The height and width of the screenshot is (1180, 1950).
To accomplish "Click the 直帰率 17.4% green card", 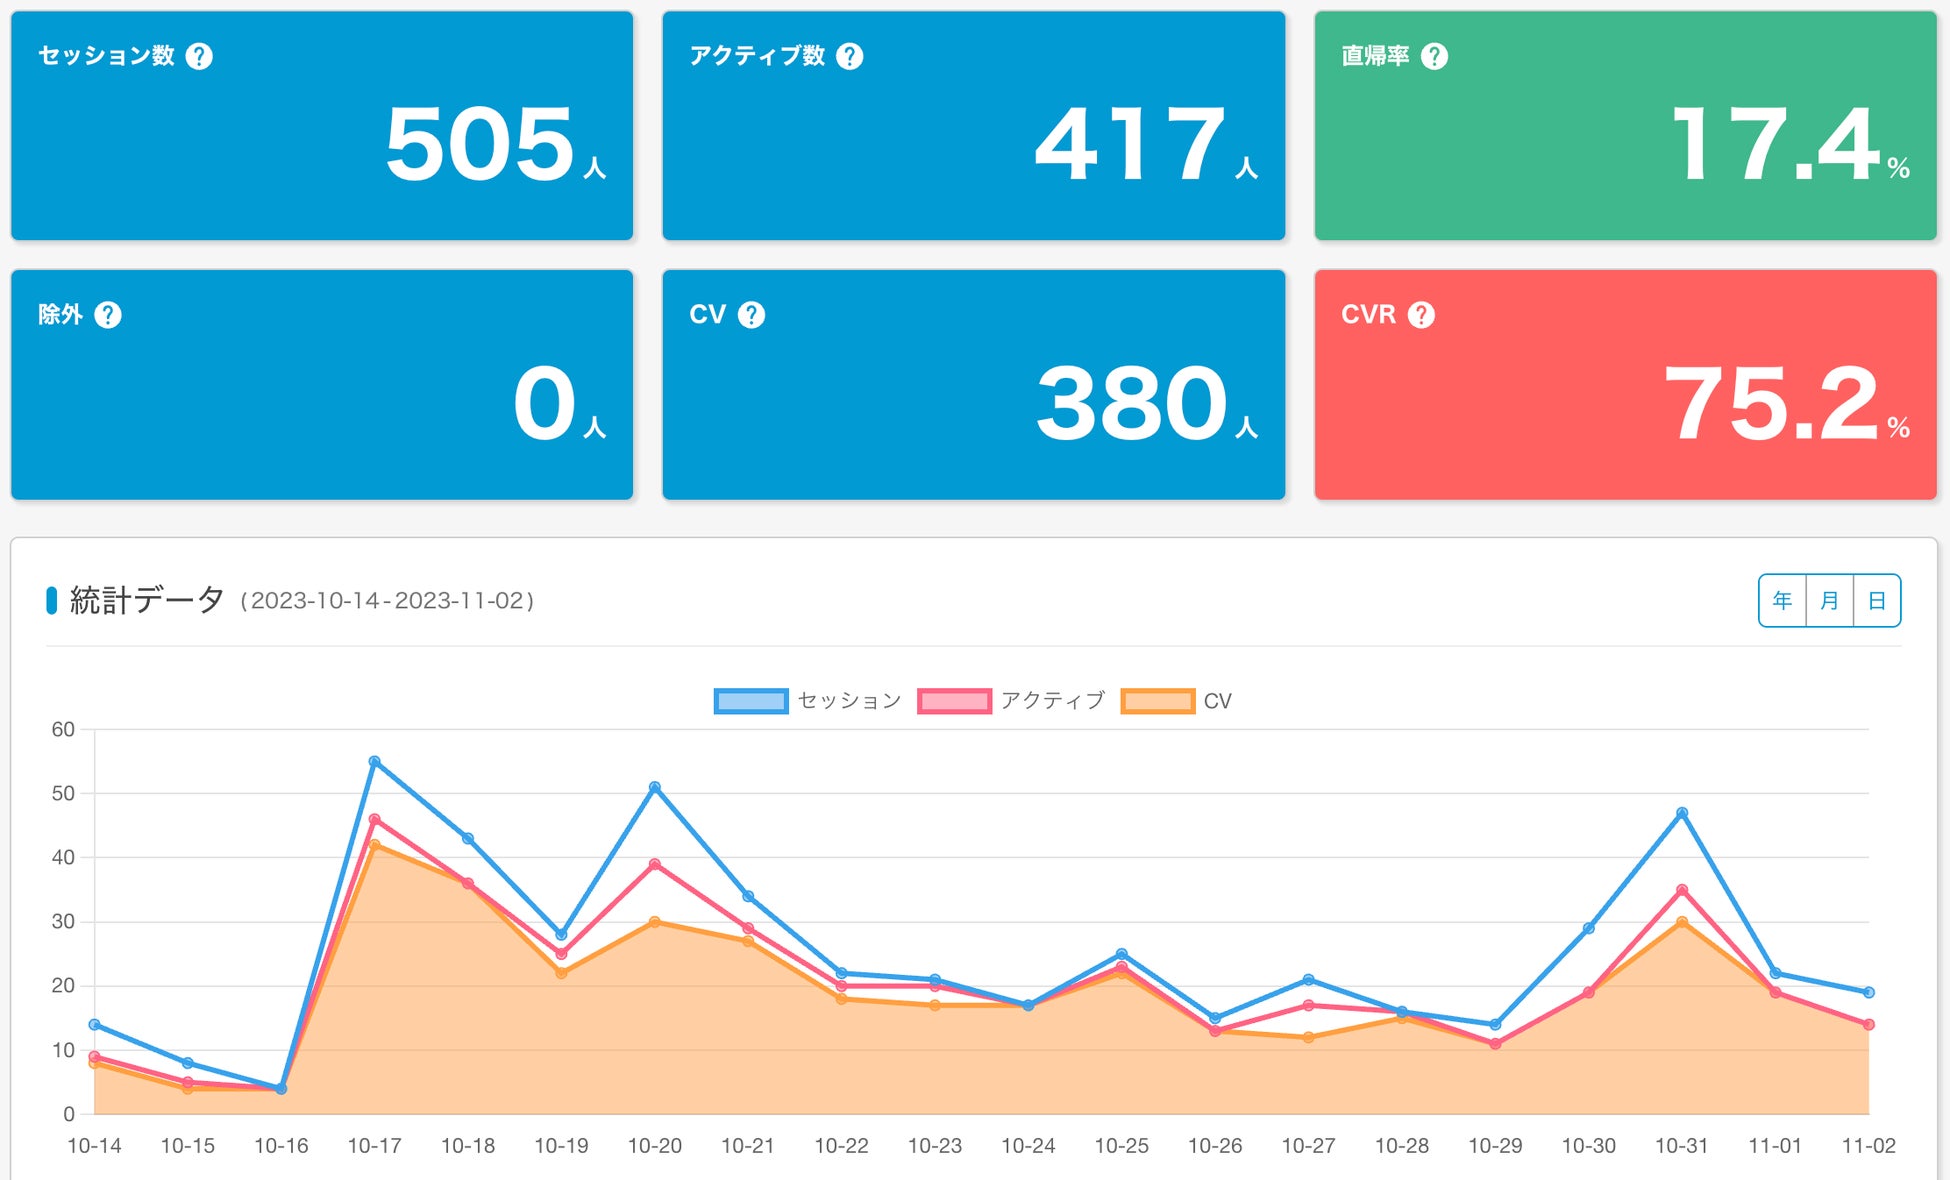I will 1625,126.
